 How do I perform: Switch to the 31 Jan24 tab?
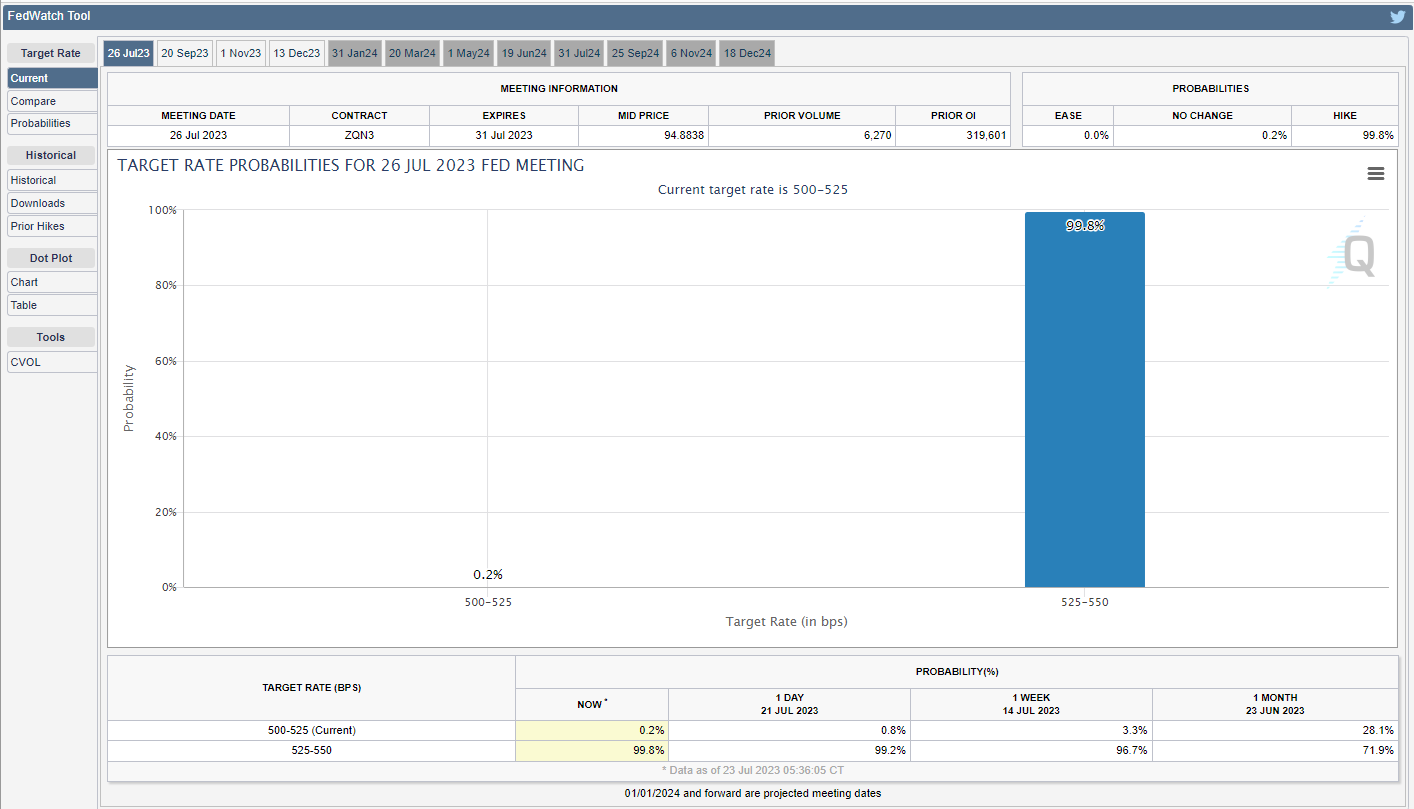click(355, 53)
